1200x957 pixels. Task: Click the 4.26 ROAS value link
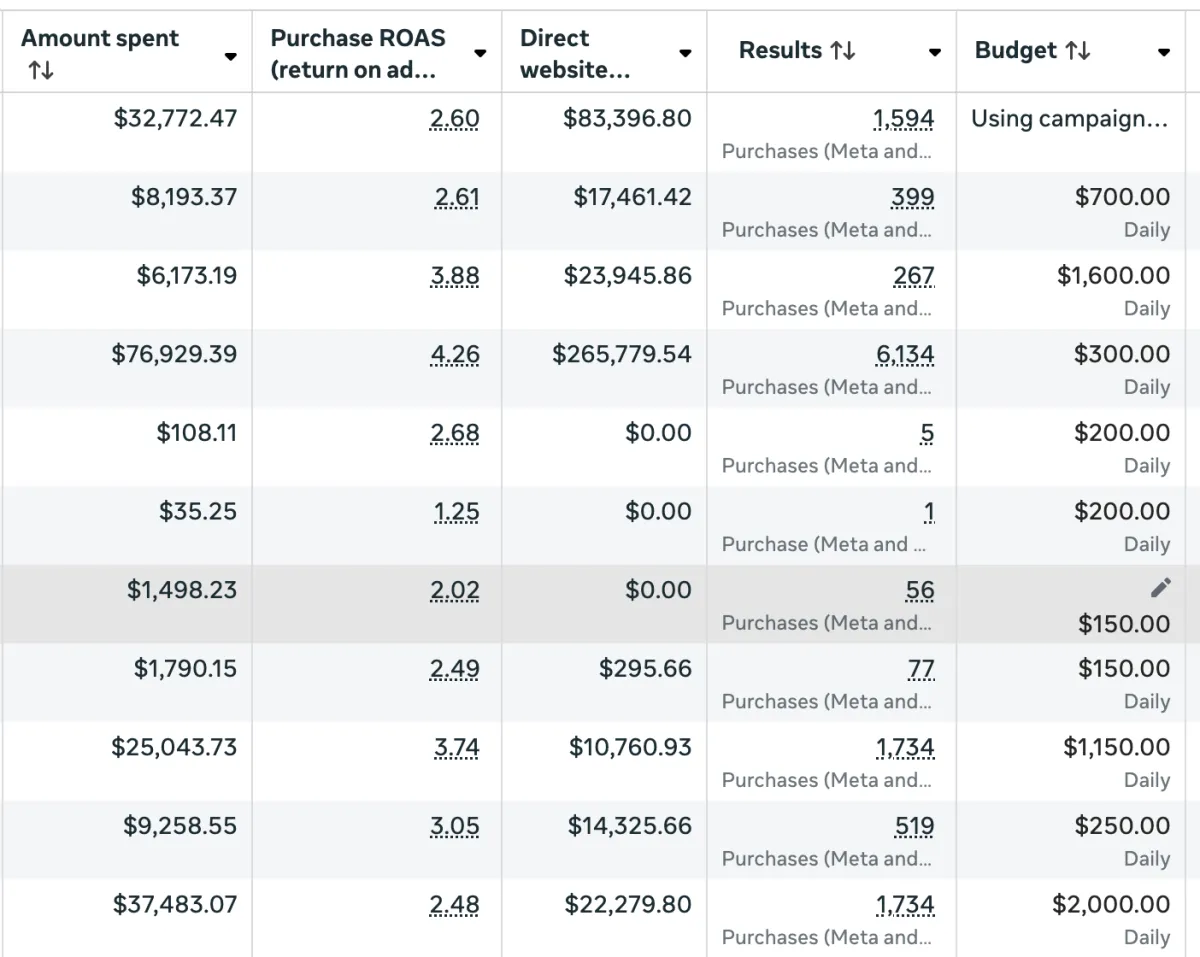tap(455, 354)
